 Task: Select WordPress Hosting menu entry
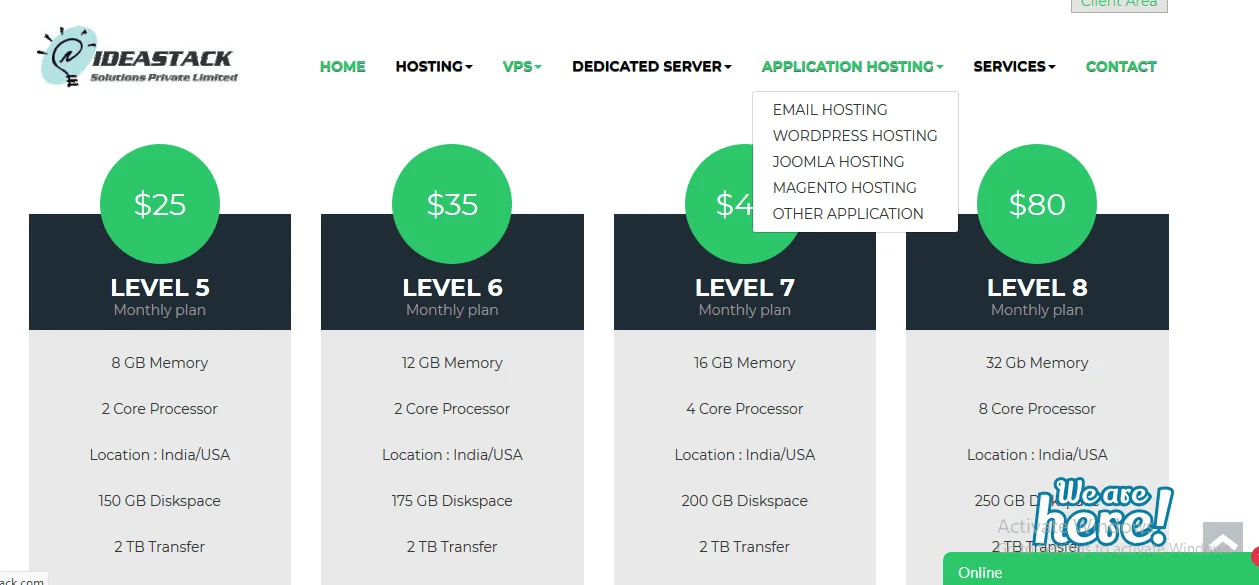pos(855,136)
